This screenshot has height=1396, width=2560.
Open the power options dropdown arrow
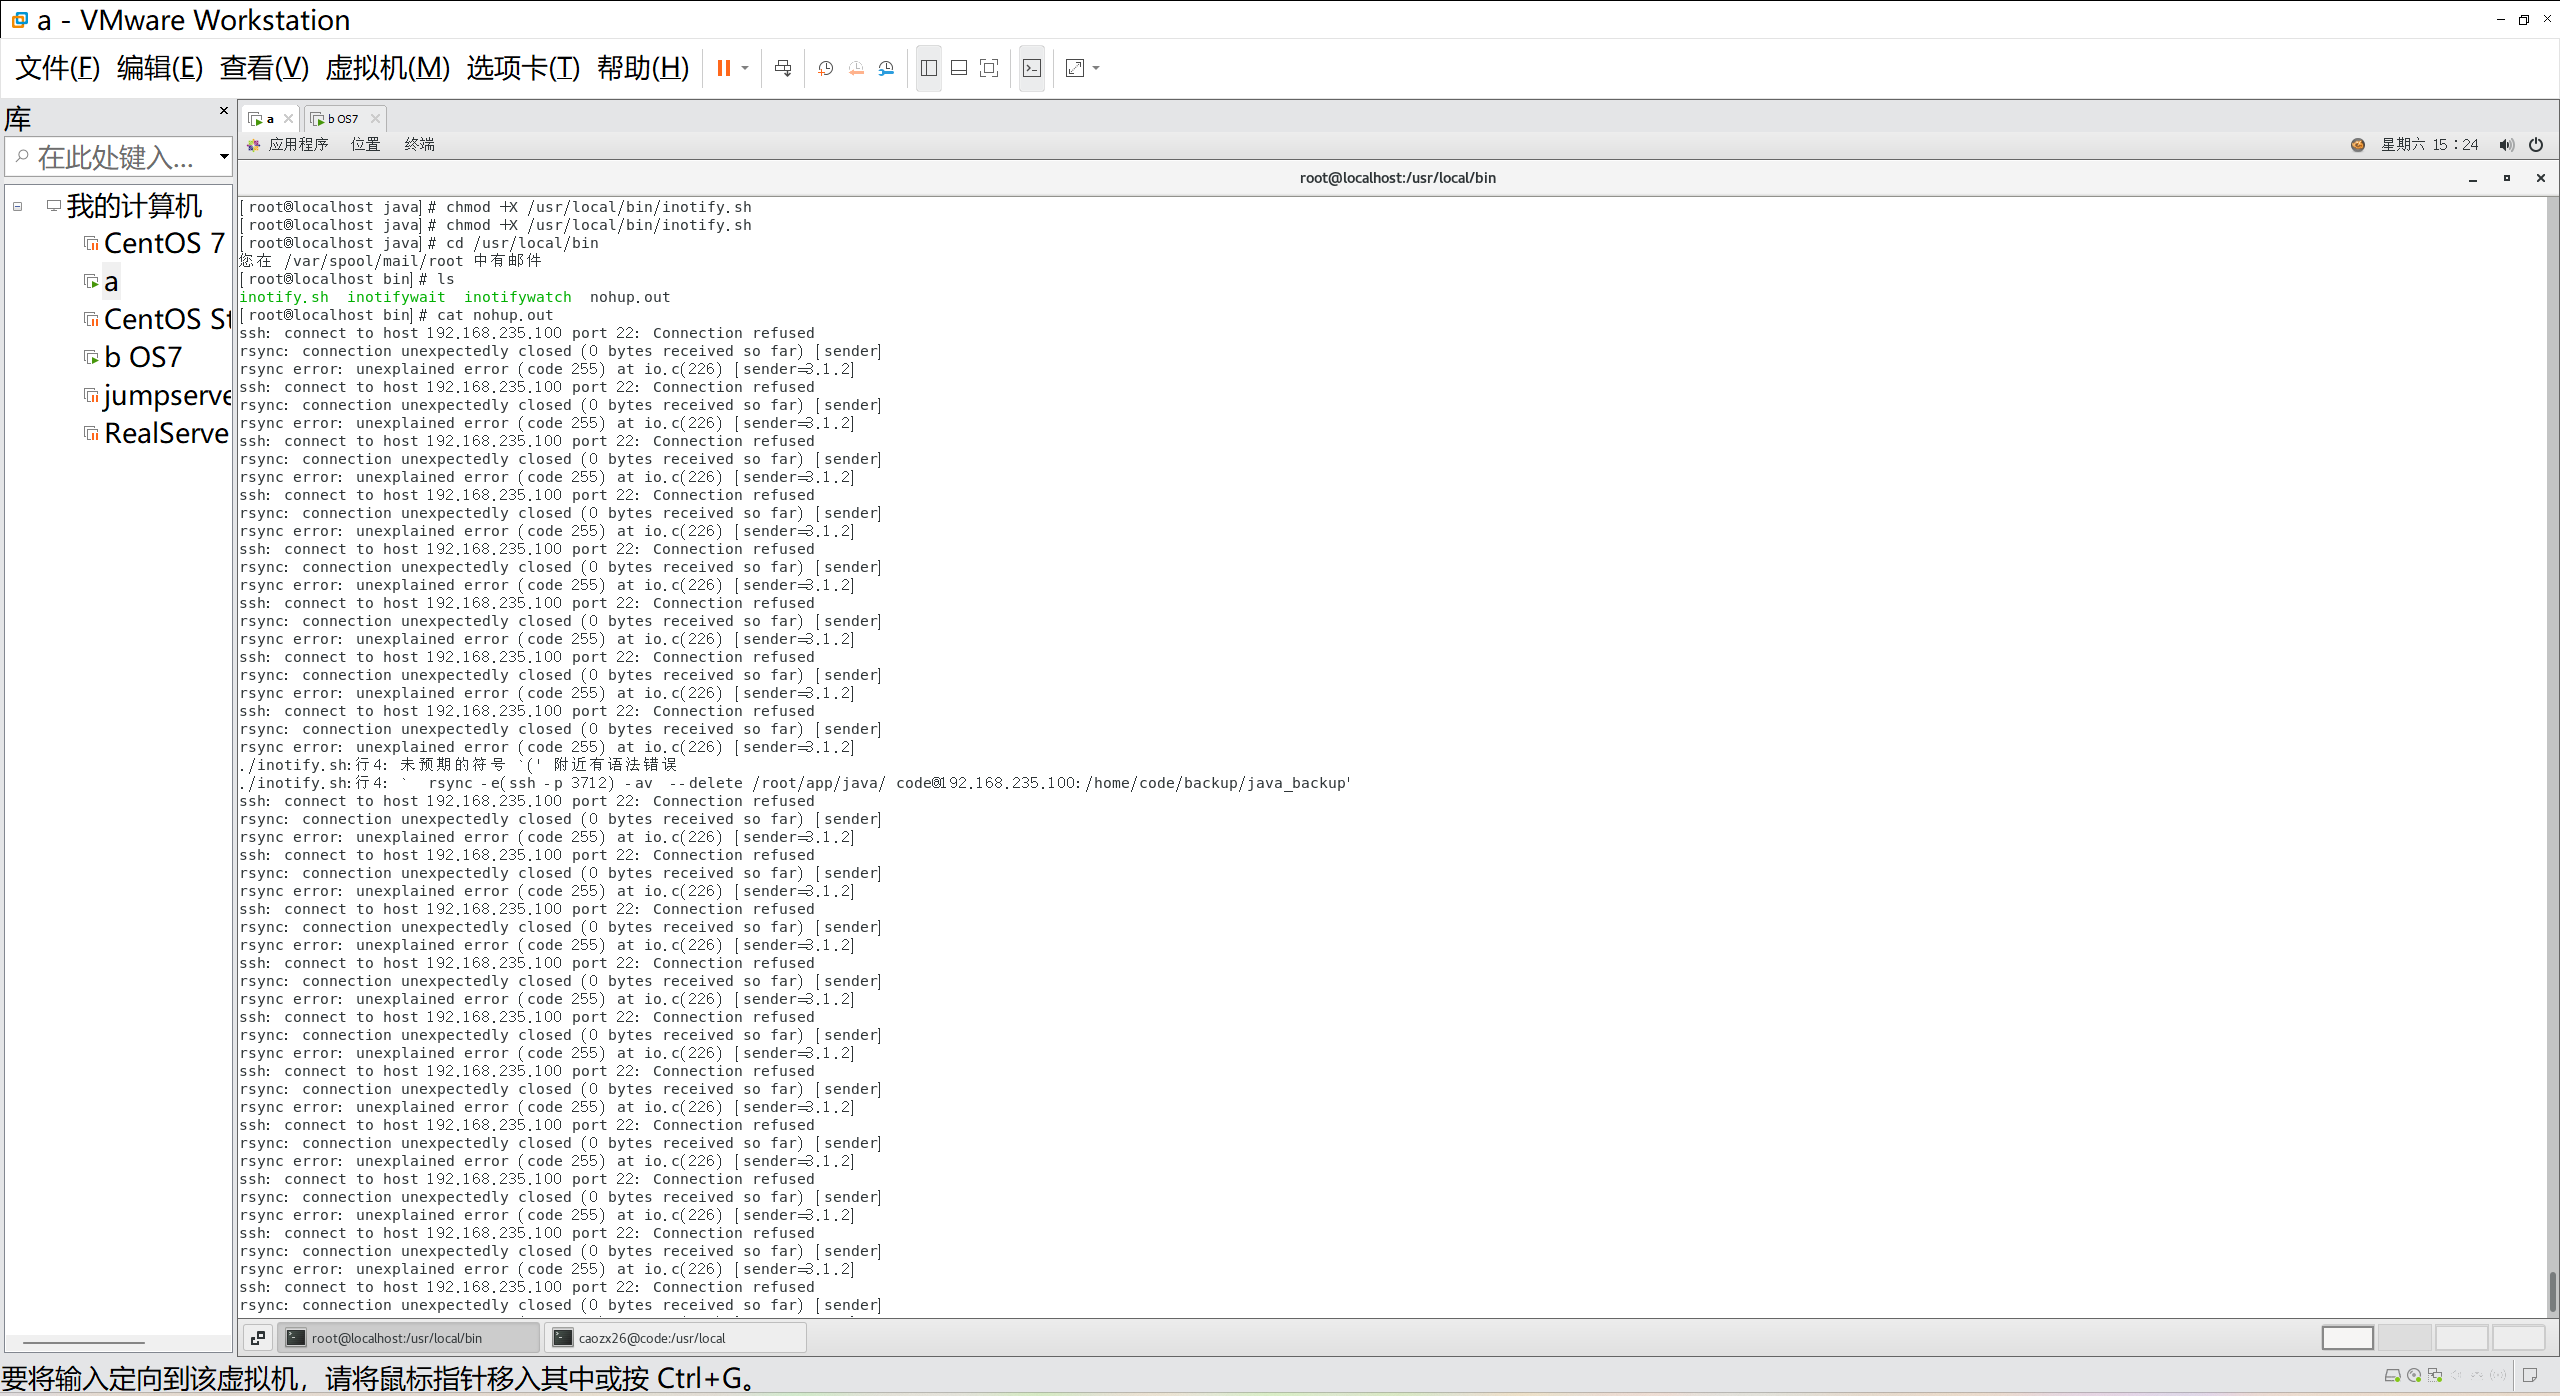[745, 68]
